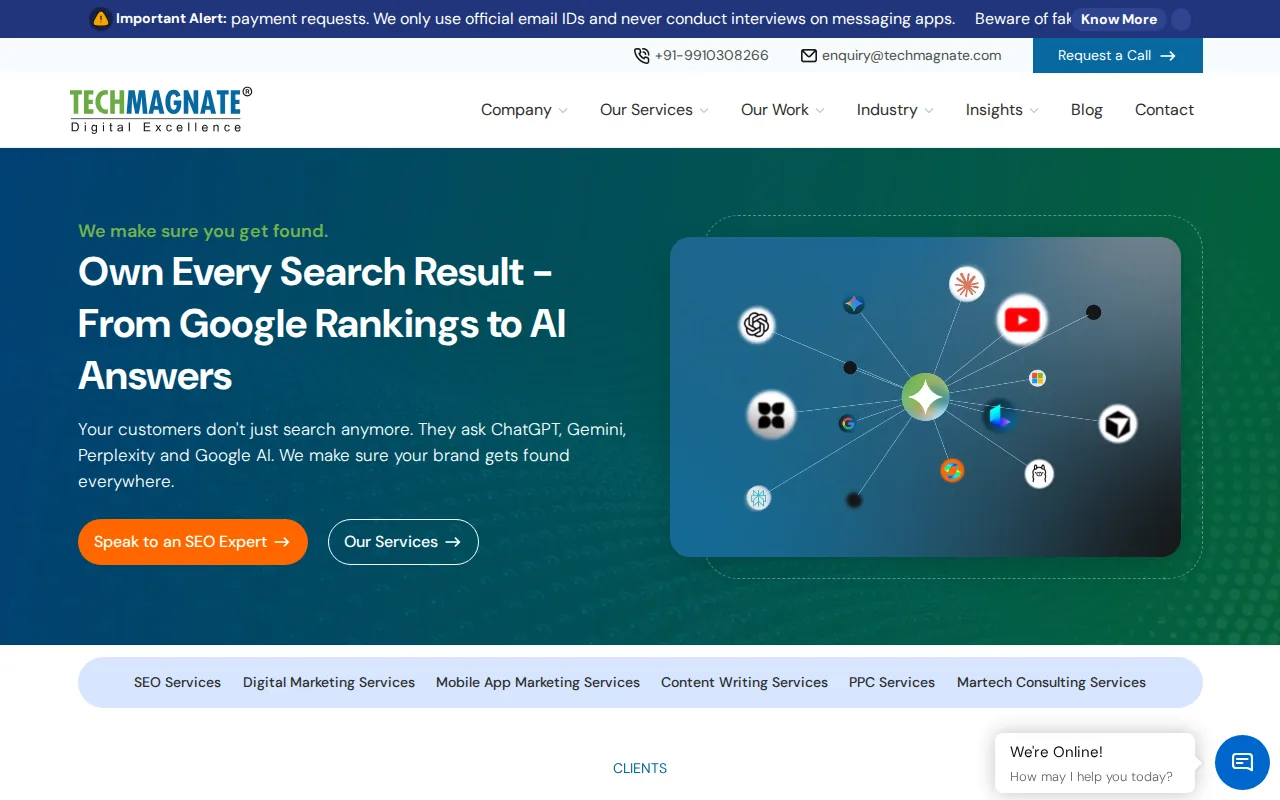Open the Company menu

(516, 110)
